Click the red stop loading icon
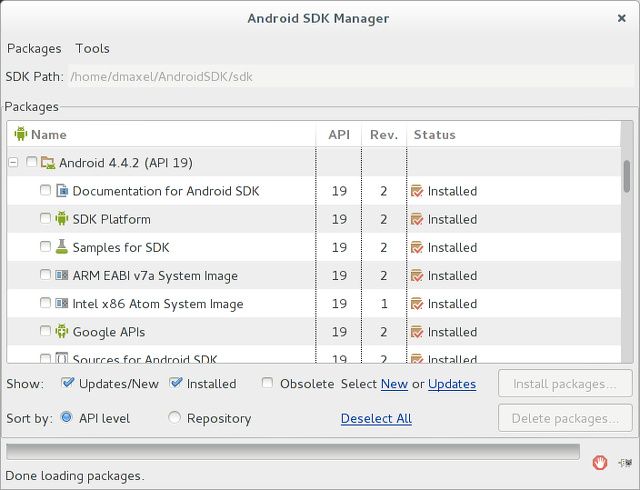The image size is (640, 490). (599, 462)
